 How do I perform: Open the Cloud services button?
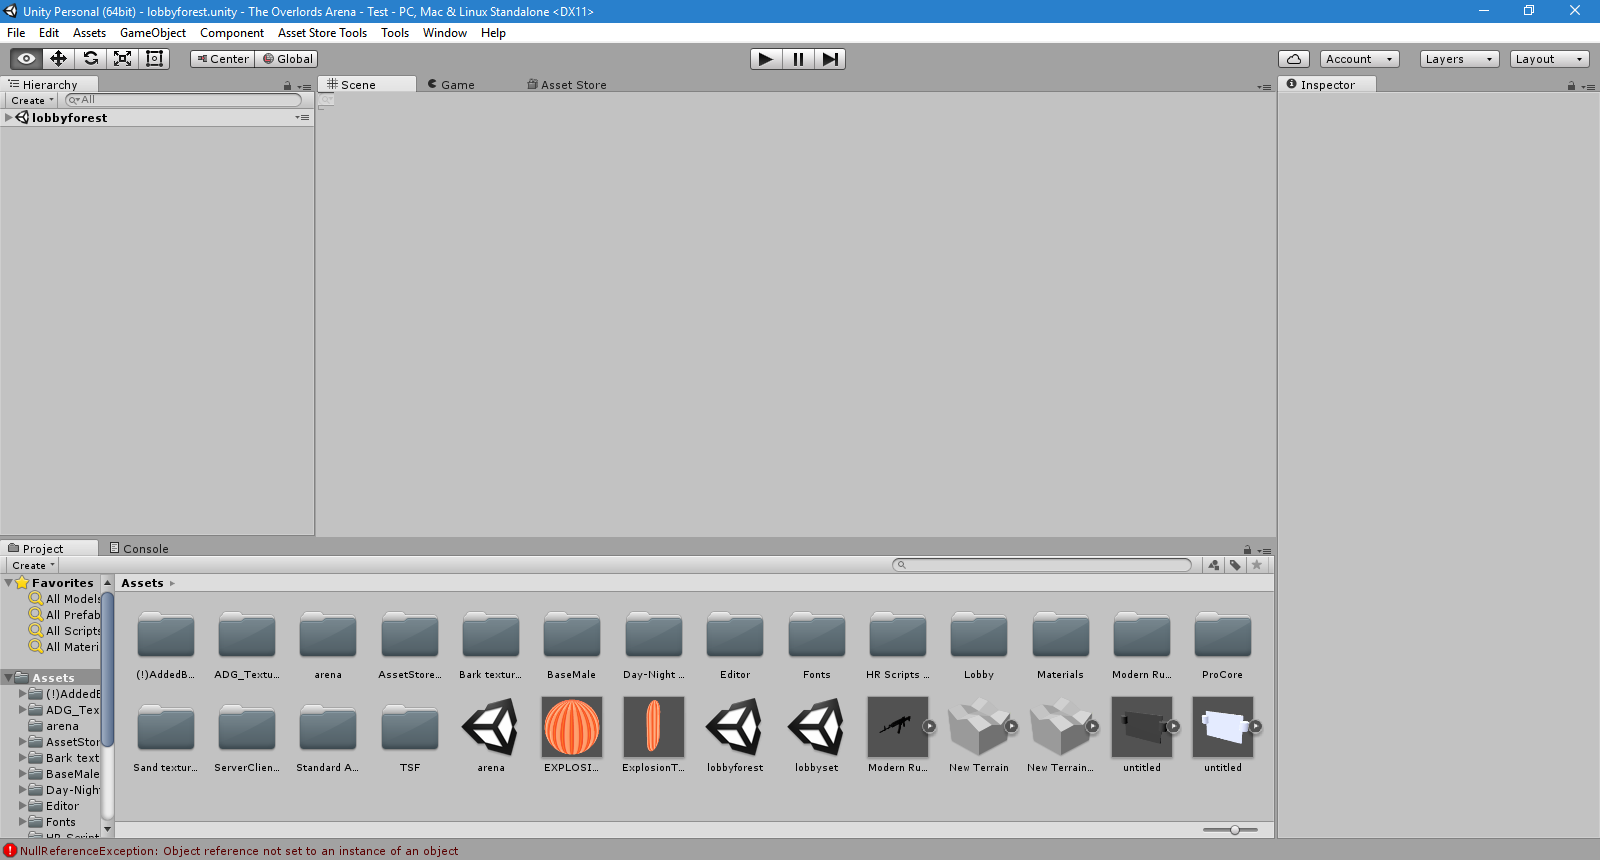[1294, 59]
